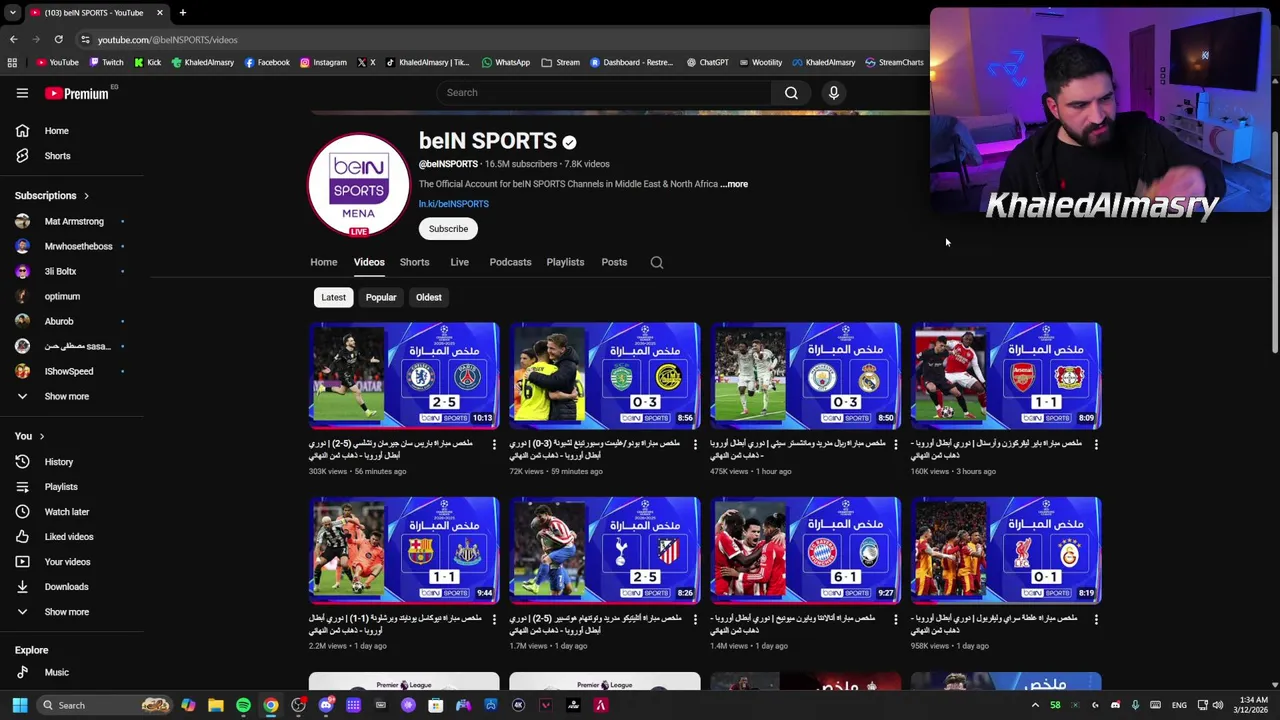
Task: Subscribe to beIN SPORTS channel
Action: pos(448,229)
